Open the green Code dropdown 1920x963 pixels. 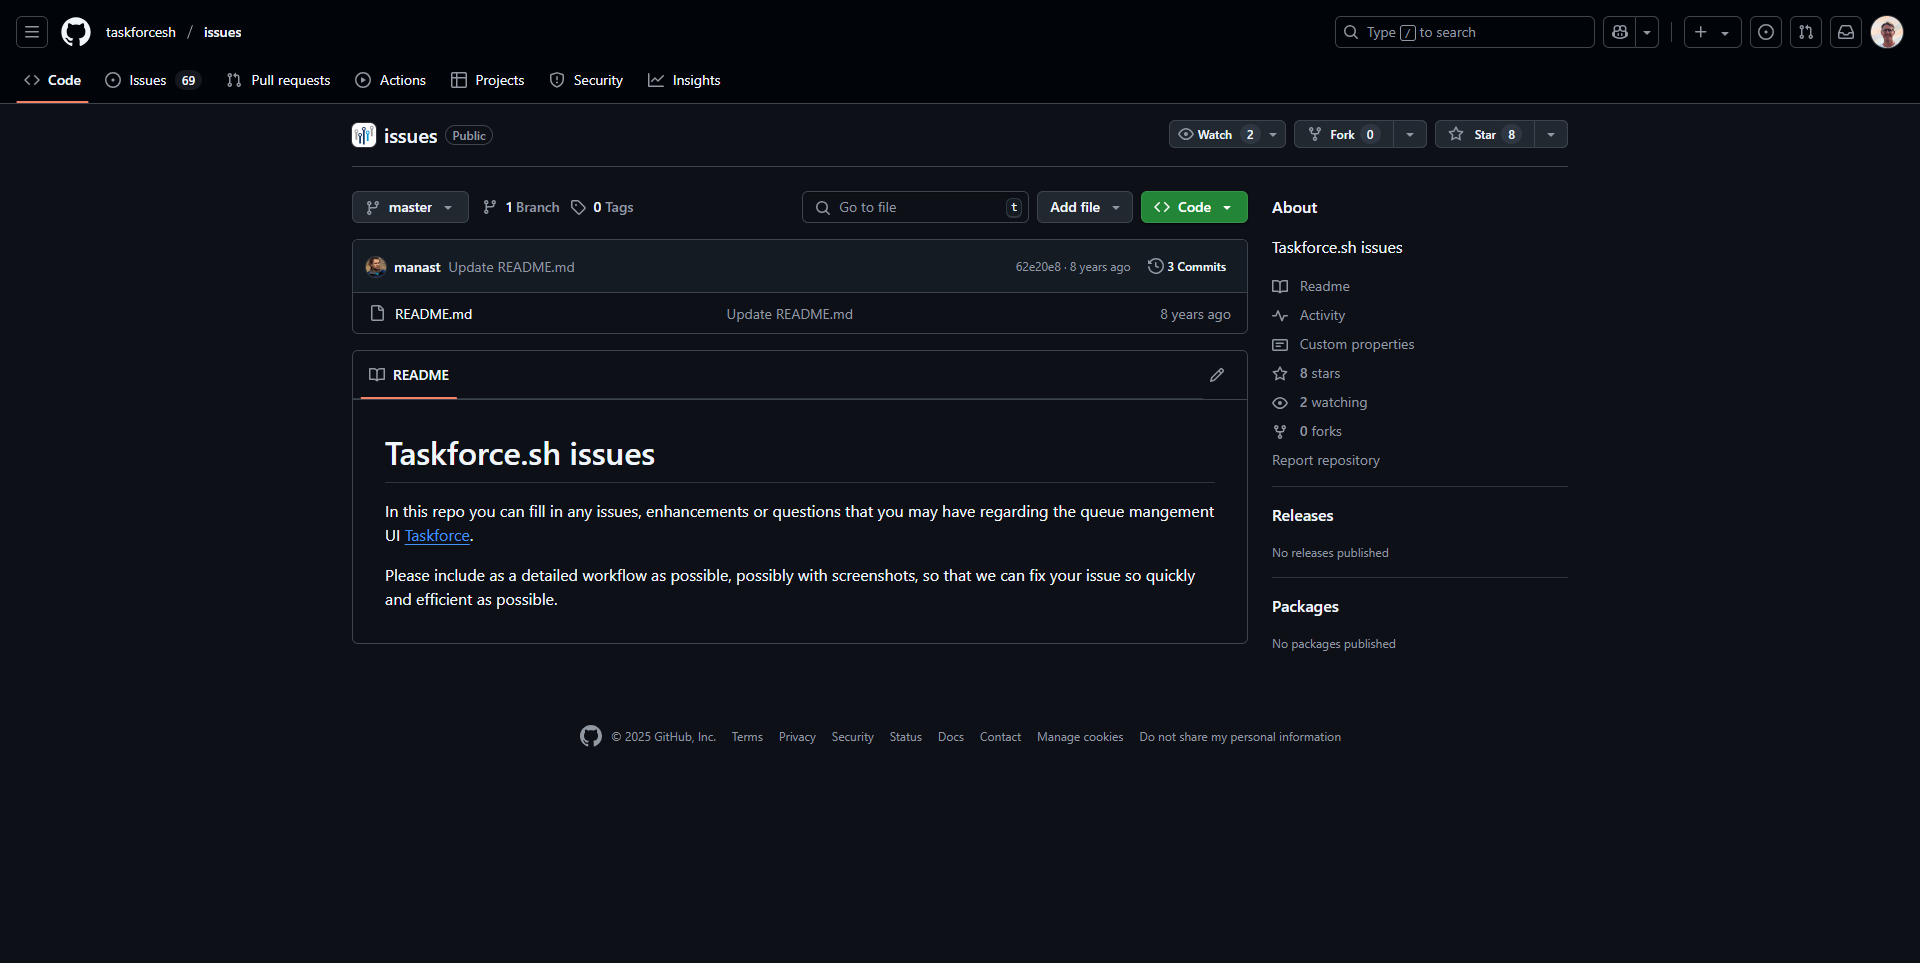1194,207
